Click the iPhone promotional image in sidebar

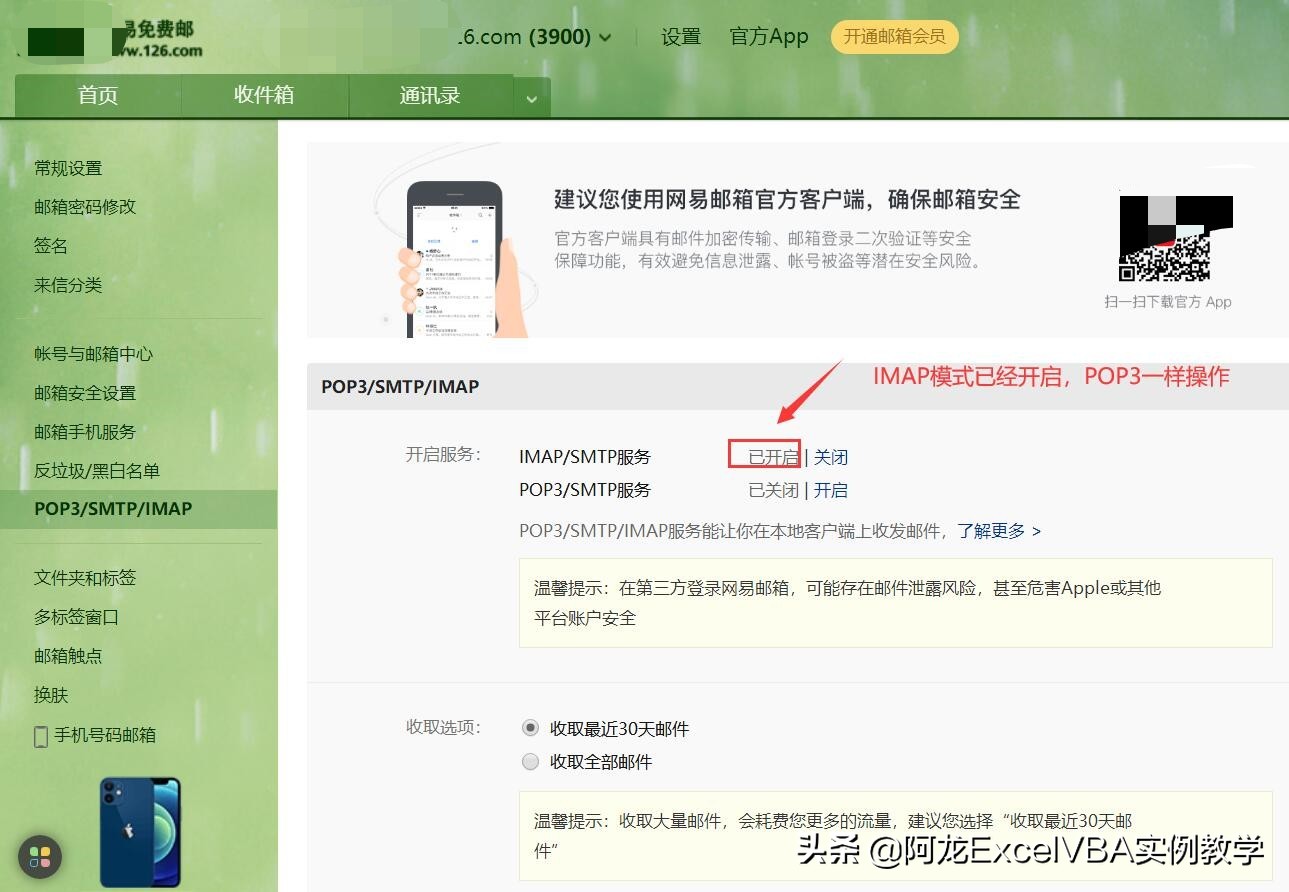(140, 830)
